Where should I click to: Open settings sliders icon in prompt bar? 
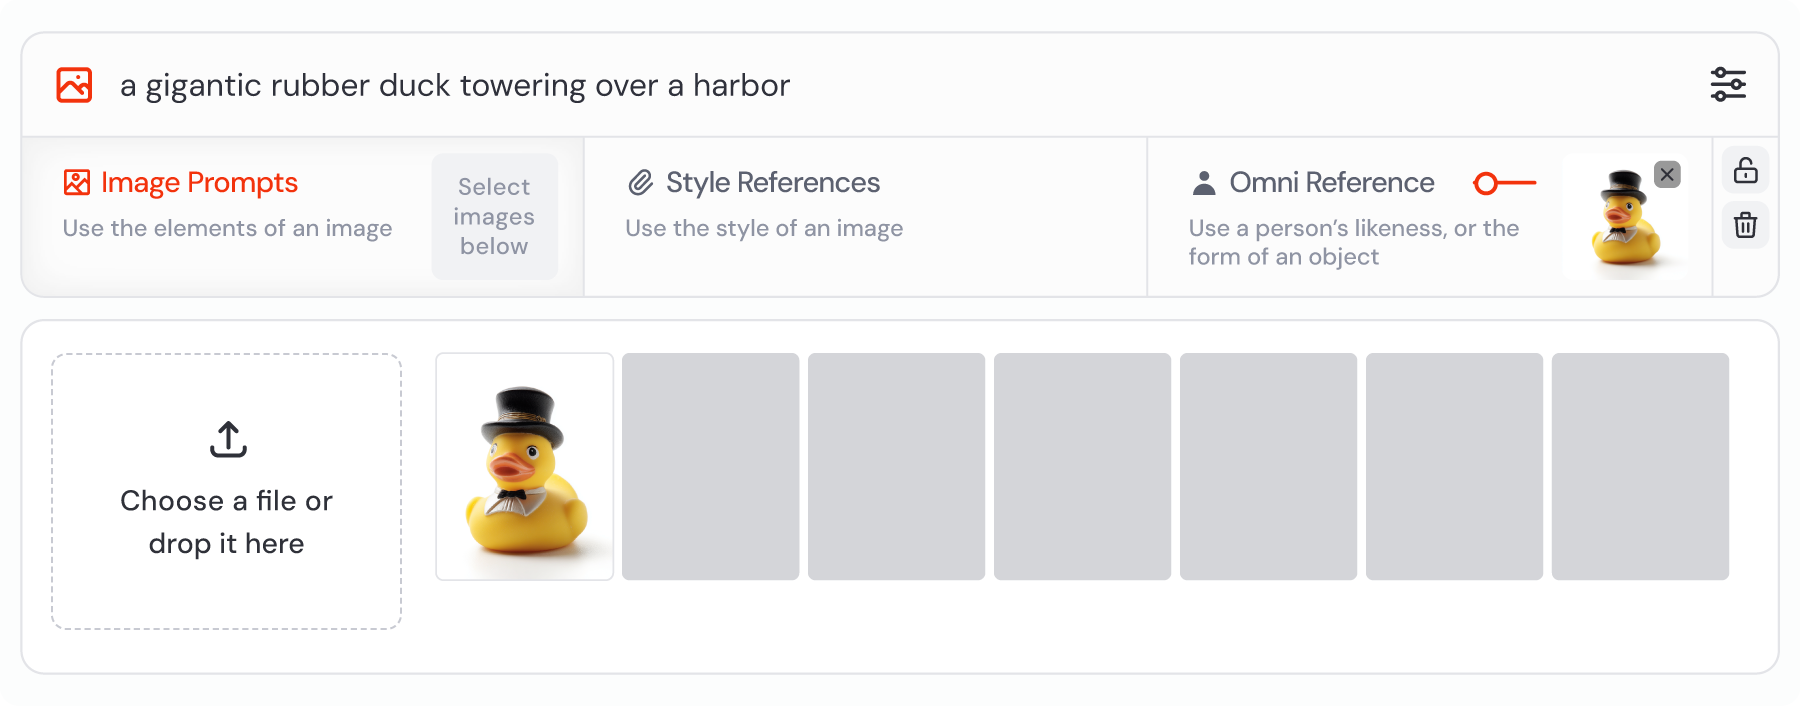click(1727, 85)
